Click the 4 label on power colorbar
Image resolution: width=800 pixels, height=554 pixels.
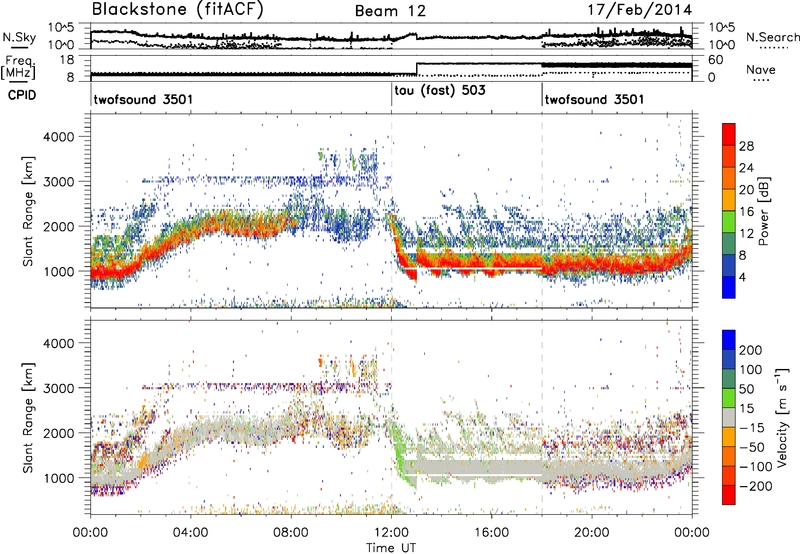[743, 277]
